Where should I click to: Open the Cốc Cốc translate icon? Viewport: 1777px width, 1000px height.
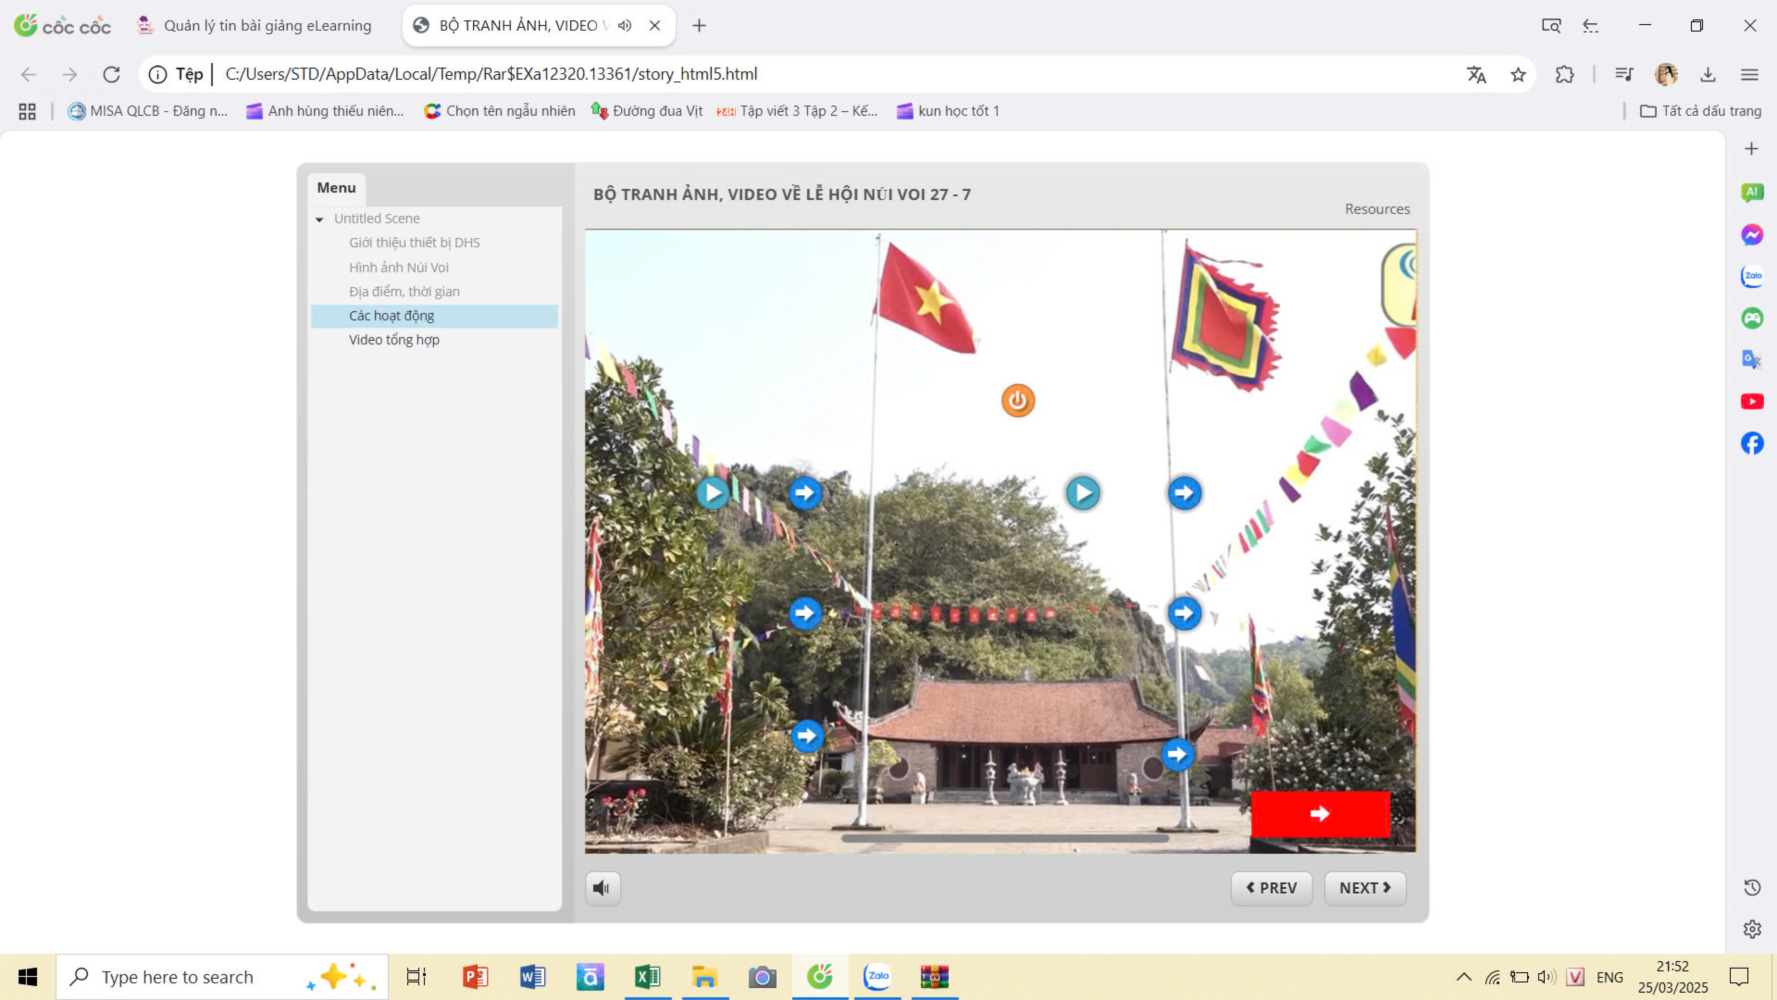click(x=1476, y=74)
